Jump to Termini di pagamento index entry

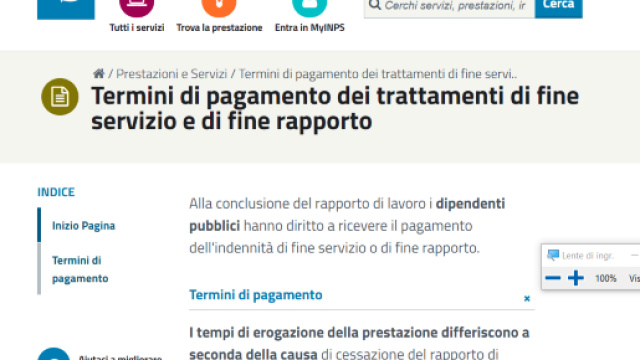click(80, 269)
